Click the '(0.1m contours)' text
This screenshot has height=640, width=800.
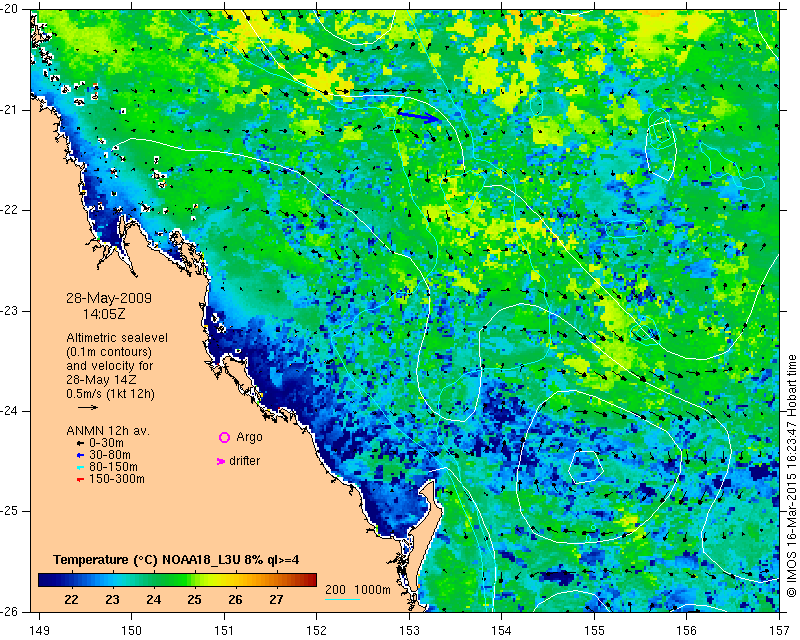point(109,352)
